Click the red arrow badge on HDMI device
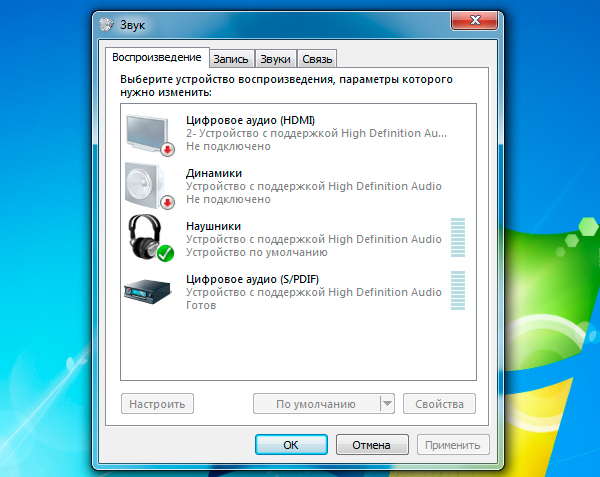600x477 pixels. pyautogui.click(x=167, y=149)
